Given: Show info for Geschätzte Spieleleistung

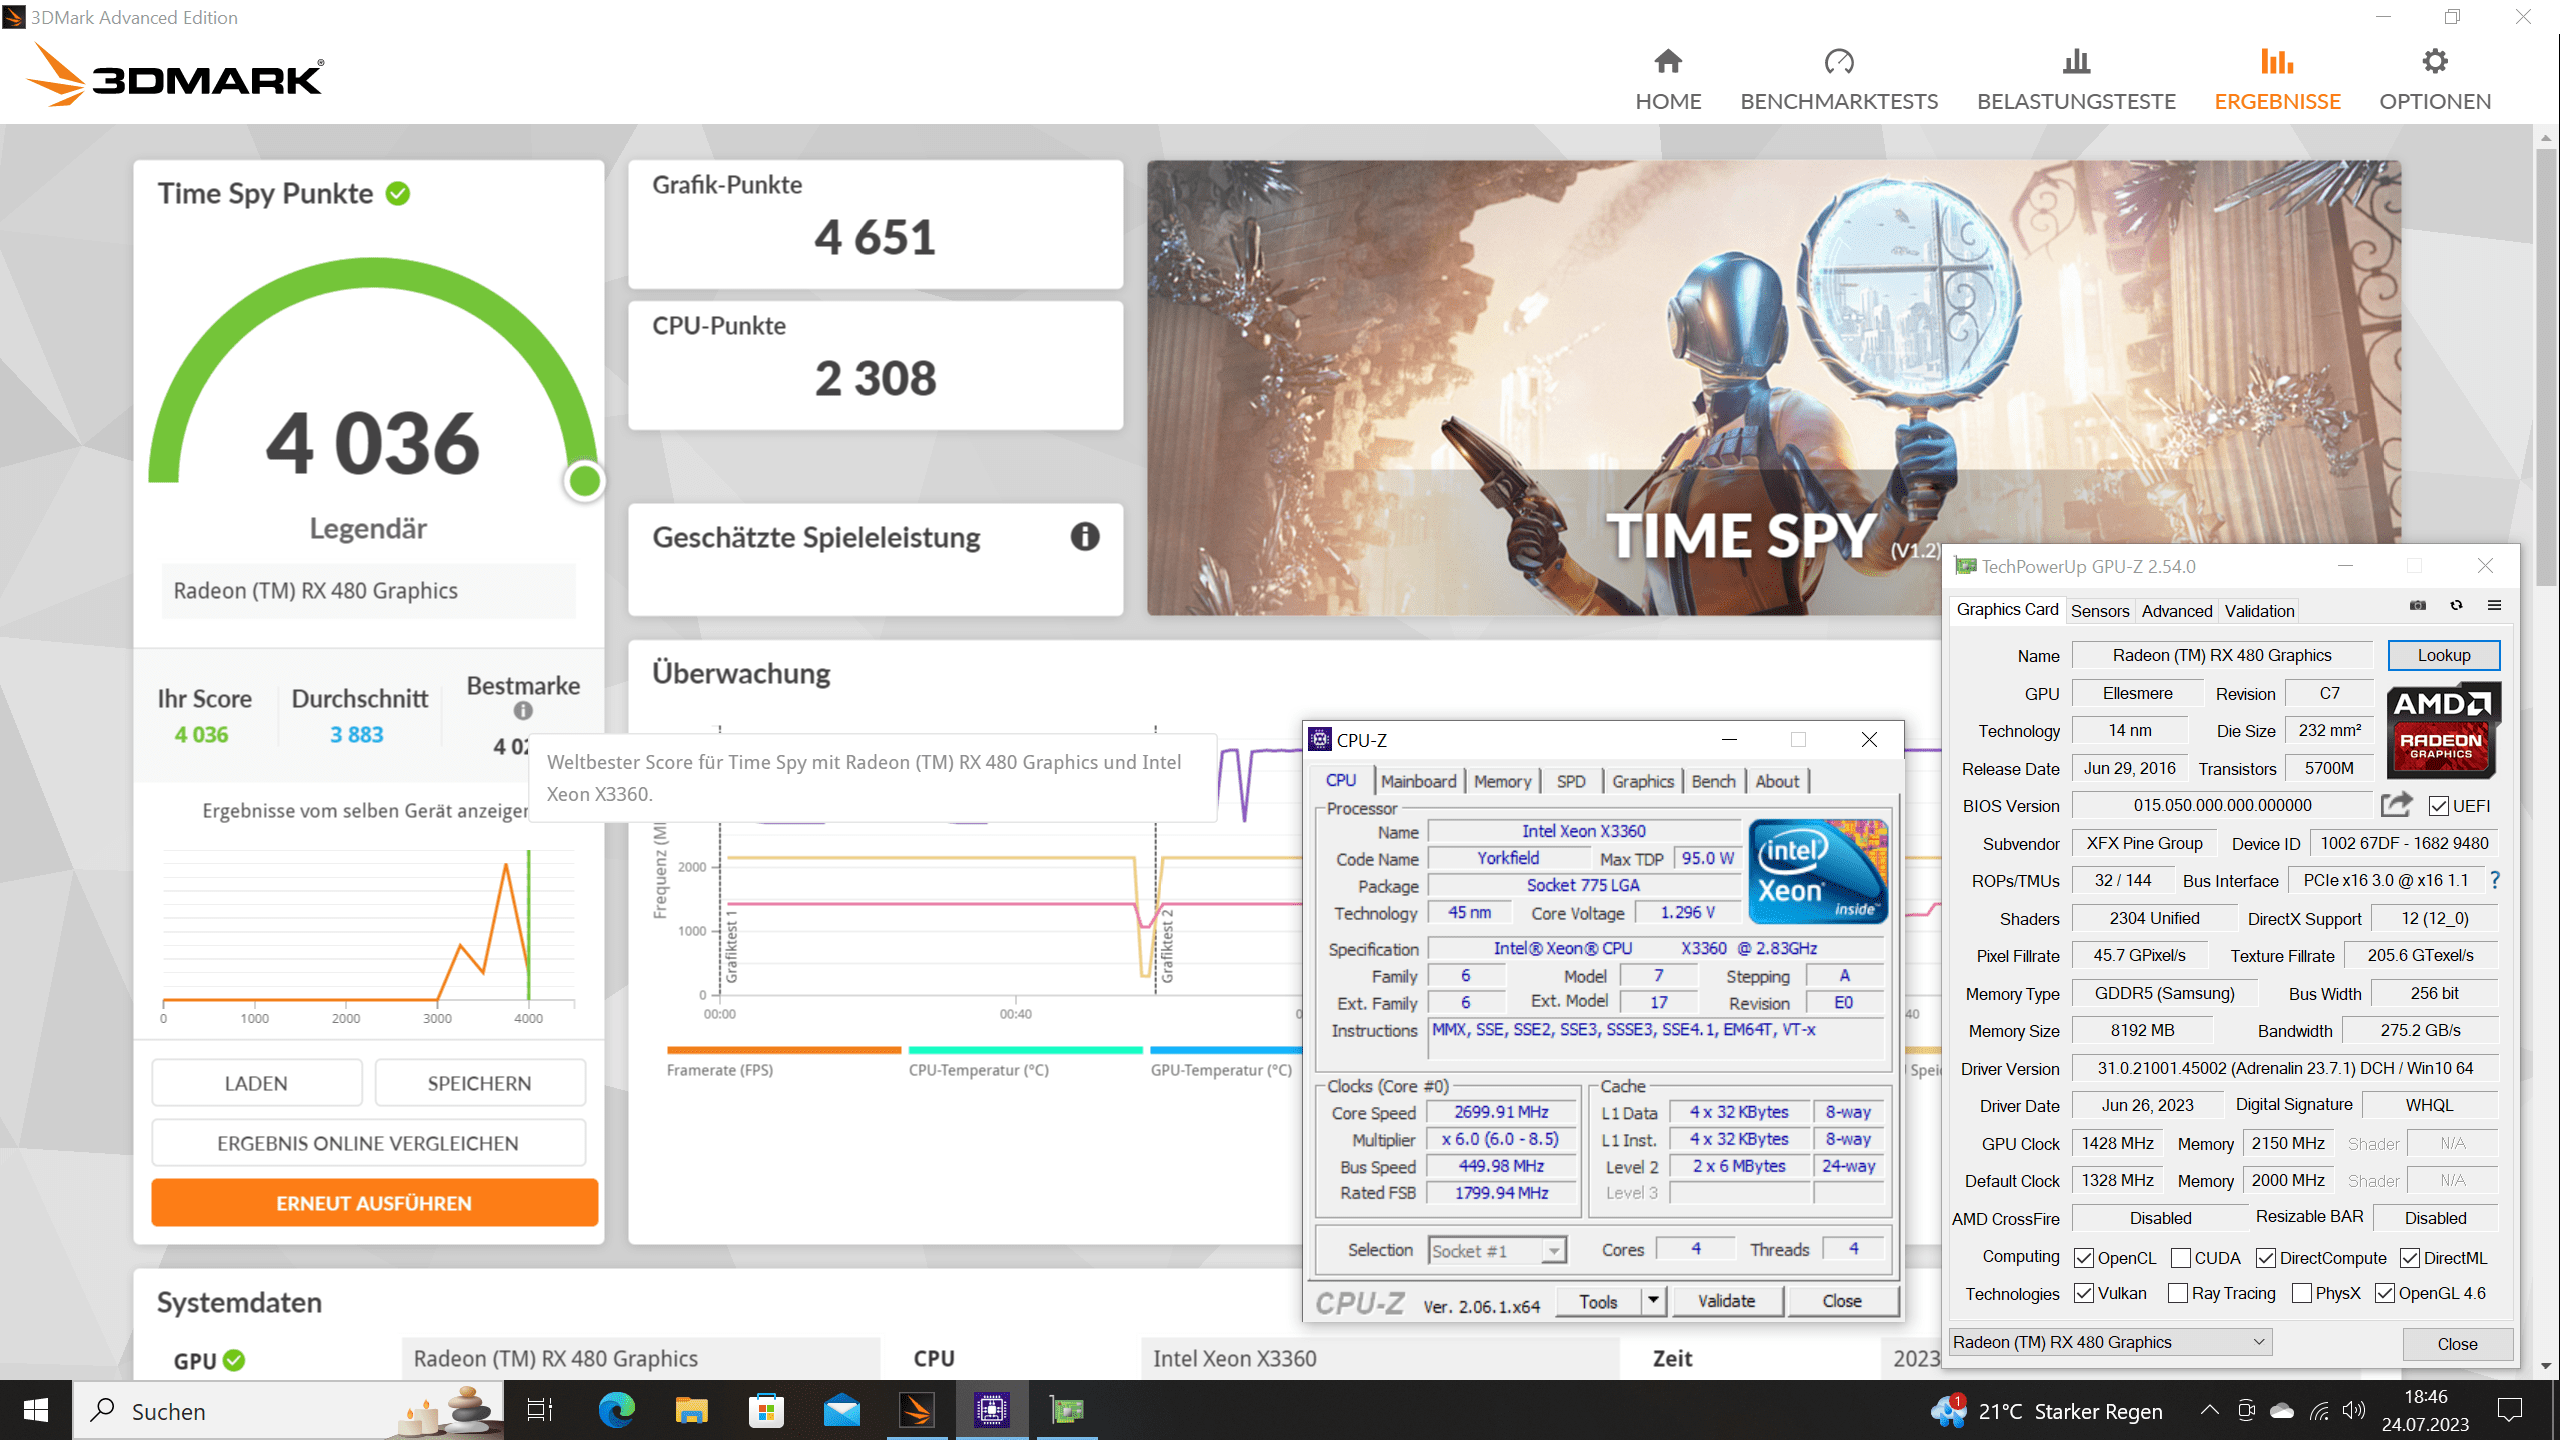Looking at the screenshot, I should tap(1085, 537).
